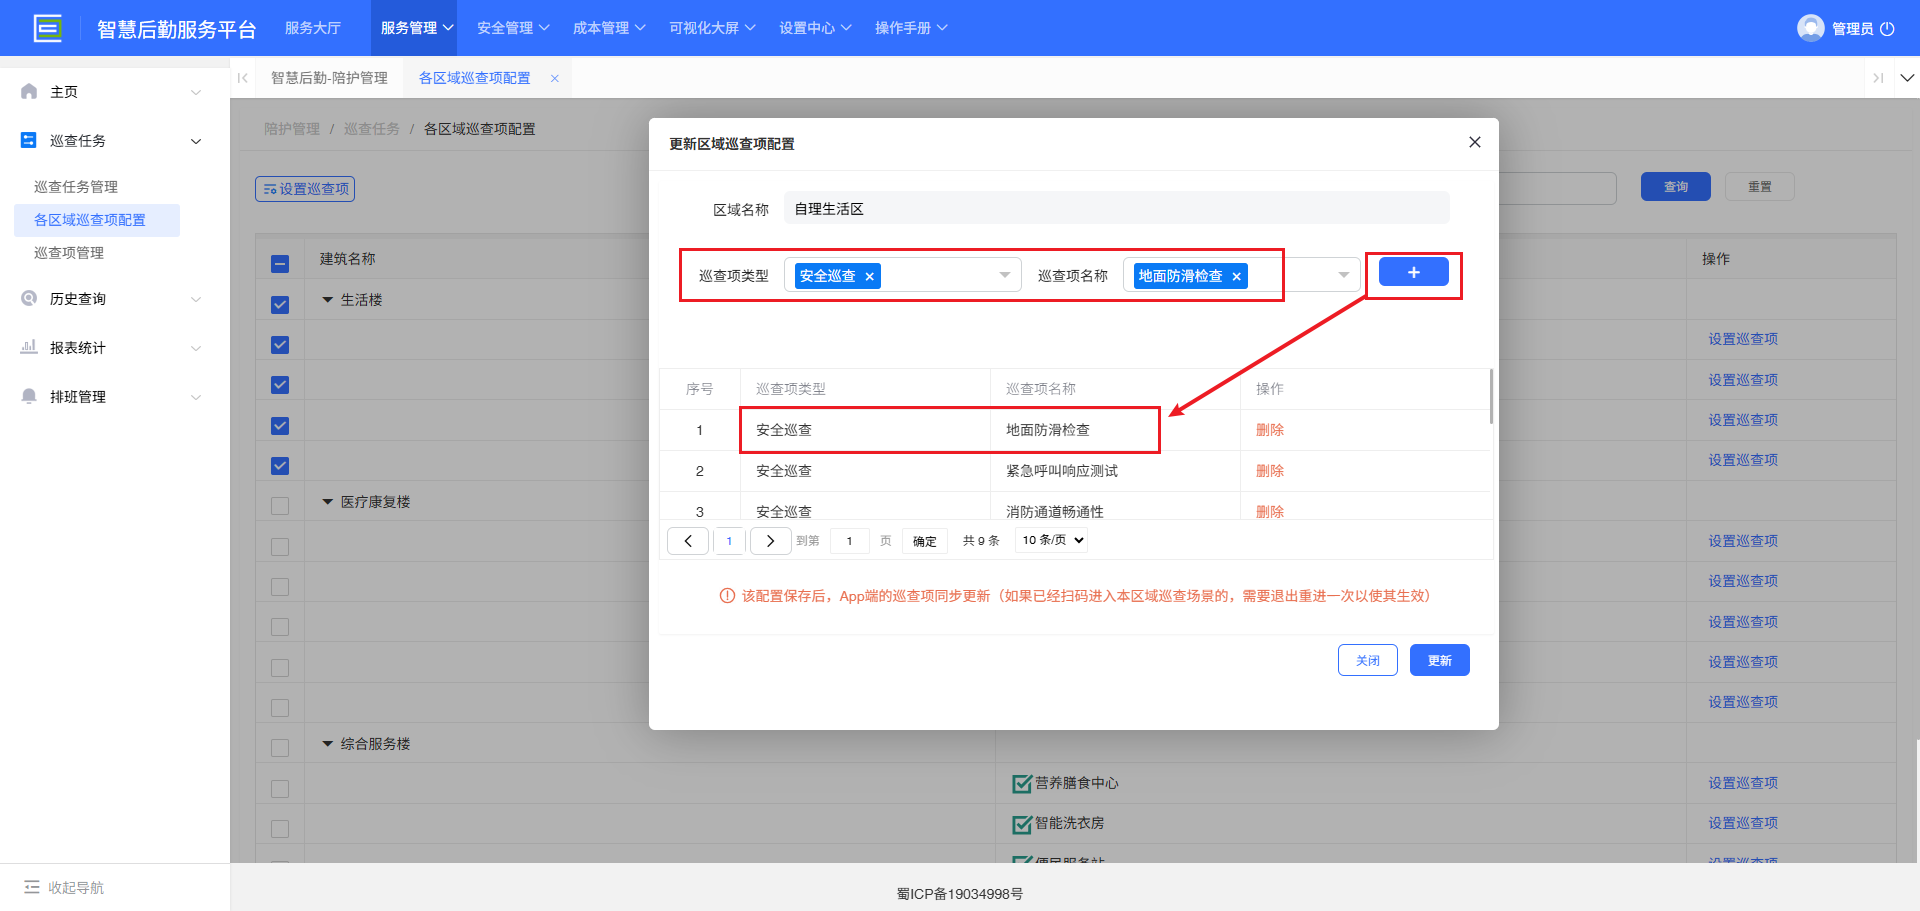1920x911 pixels.
Task: Go to previous page in dialog pager
Action: click(688, 541)
